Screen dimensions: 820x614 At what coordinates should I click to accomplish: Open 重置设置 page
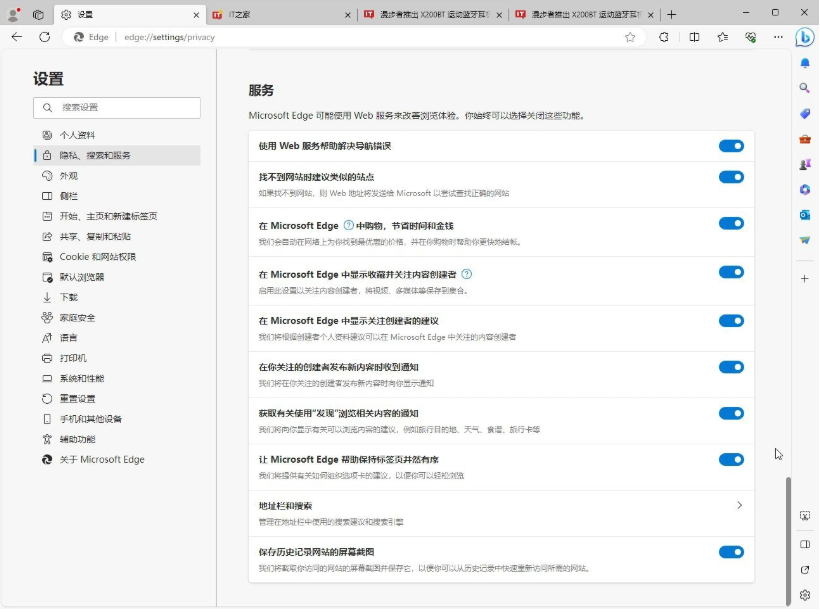[x=117, y=399]
